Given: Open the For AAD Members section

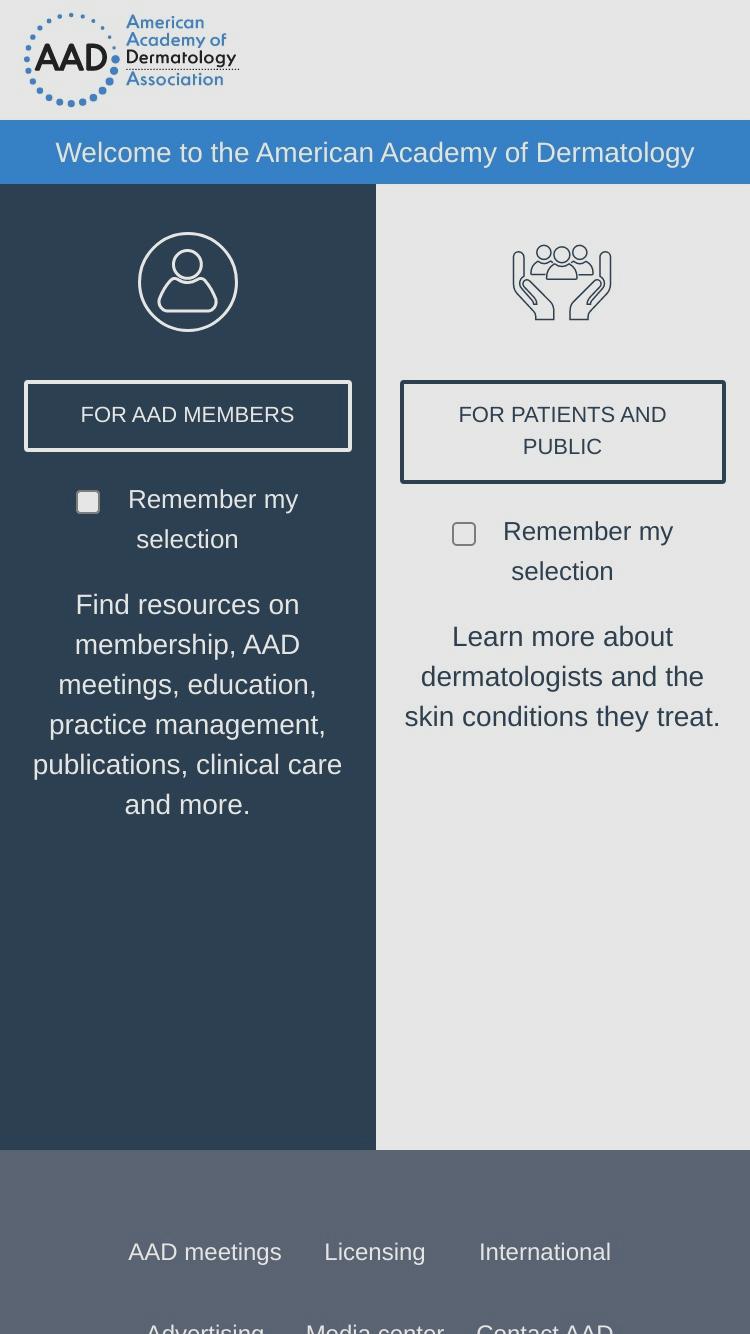Looking at the screenshot, I should (188, 416).
